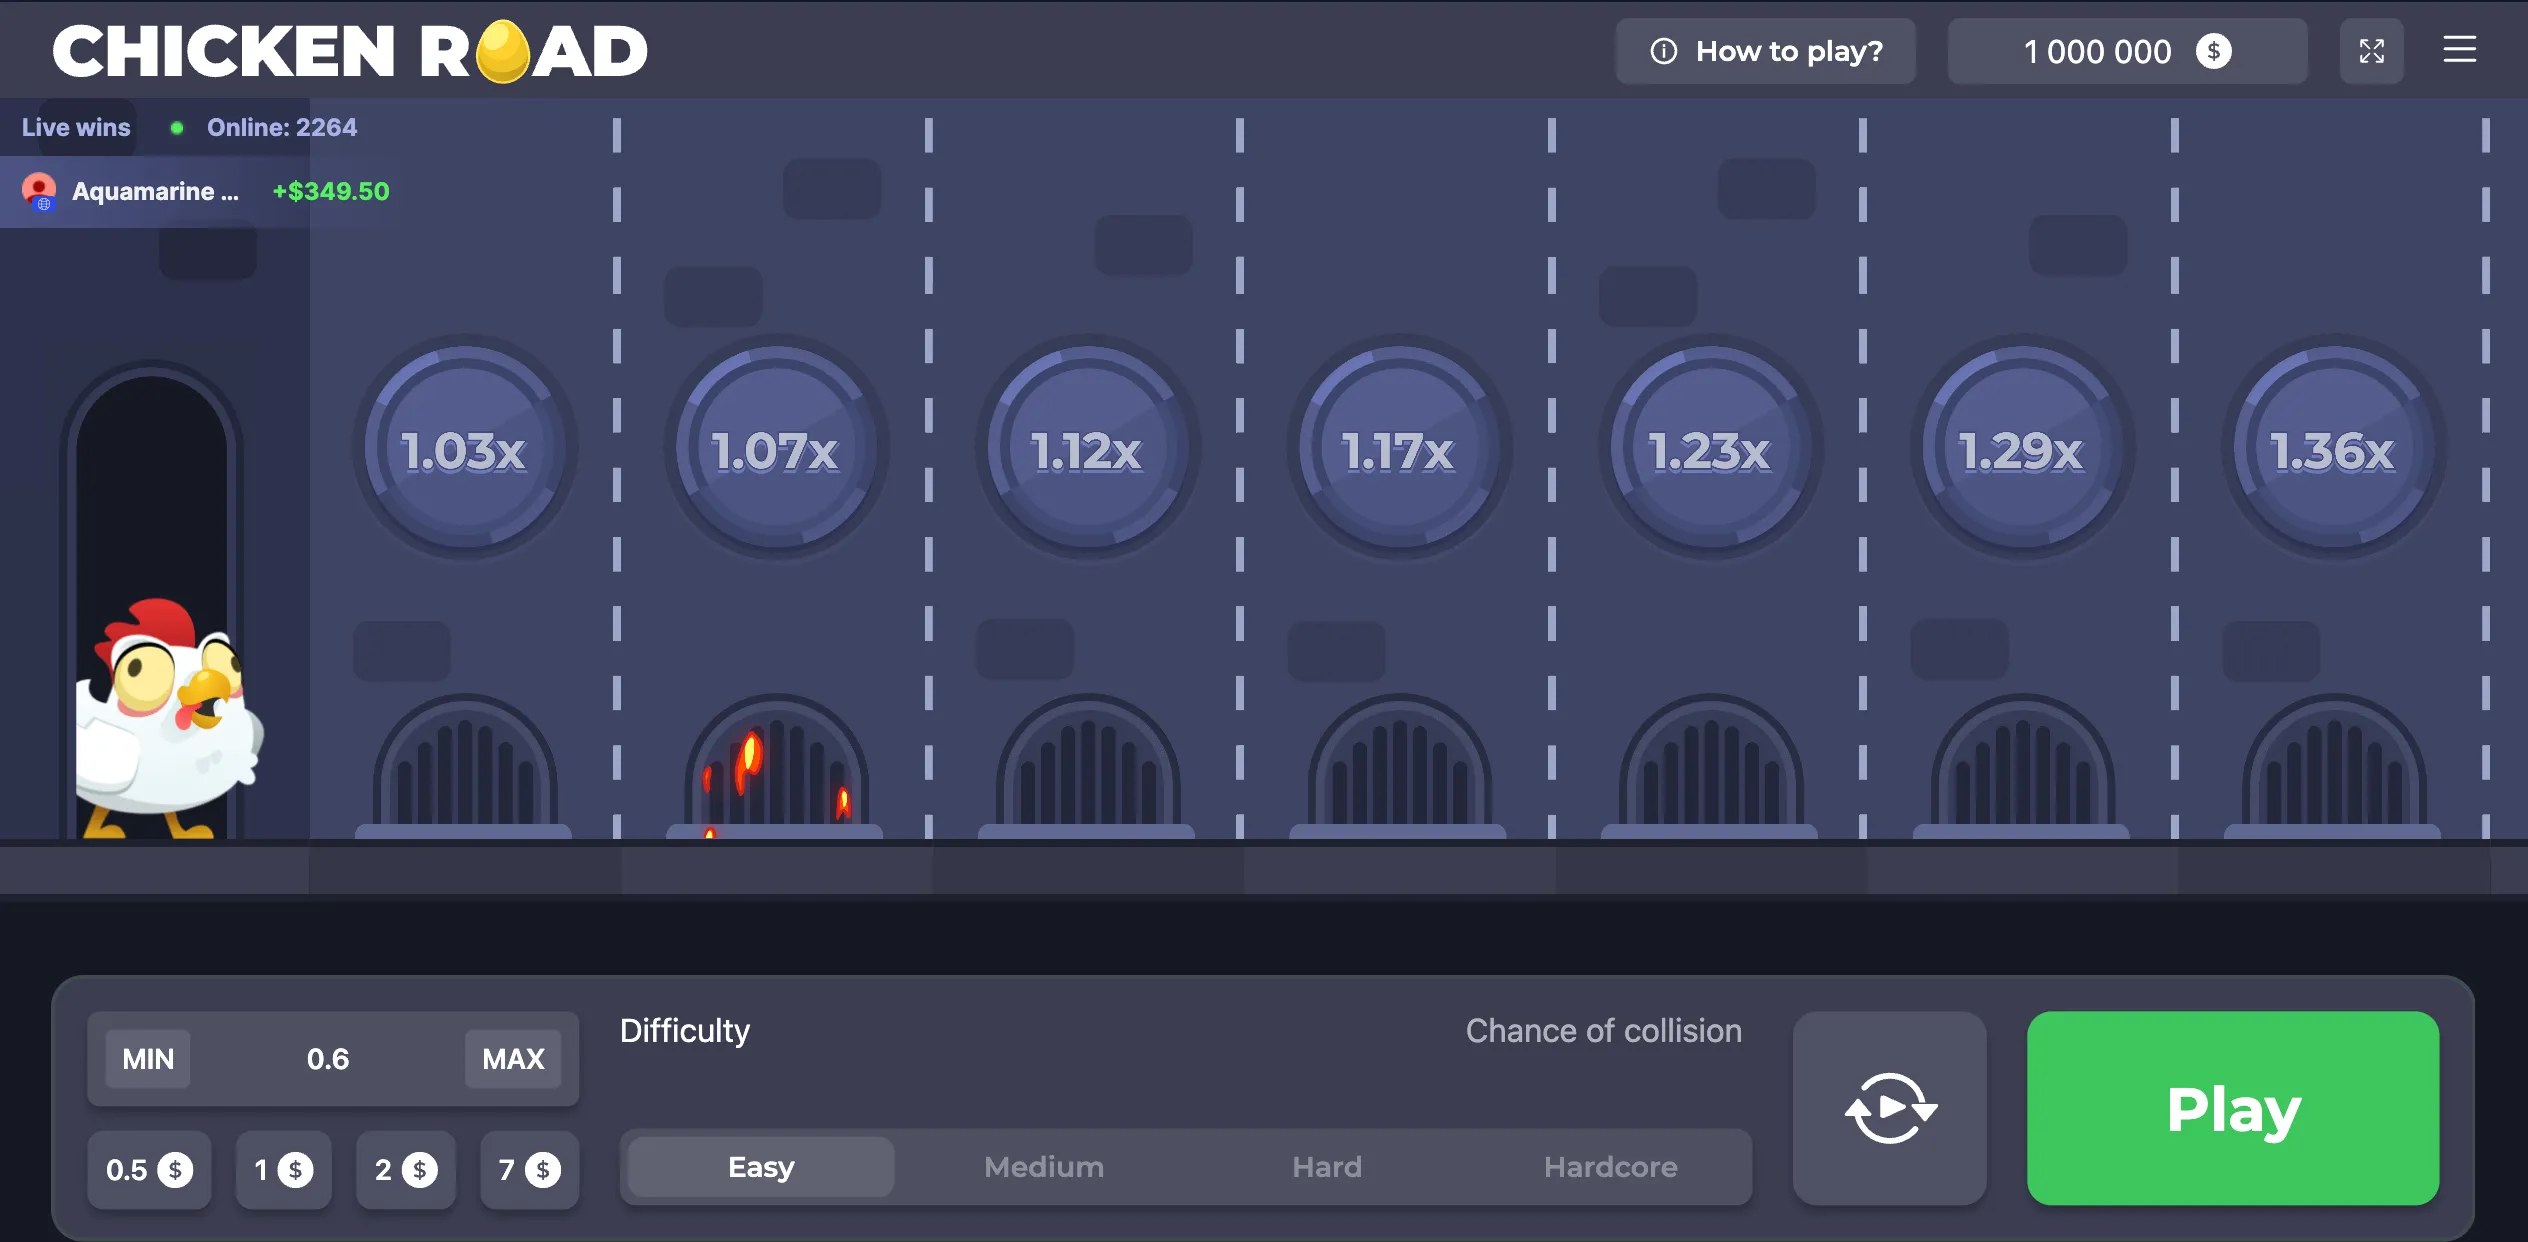Screen dimensions: 2528x1242
Task: Select Hardcore difficulty
Action: [1610, 1167]
